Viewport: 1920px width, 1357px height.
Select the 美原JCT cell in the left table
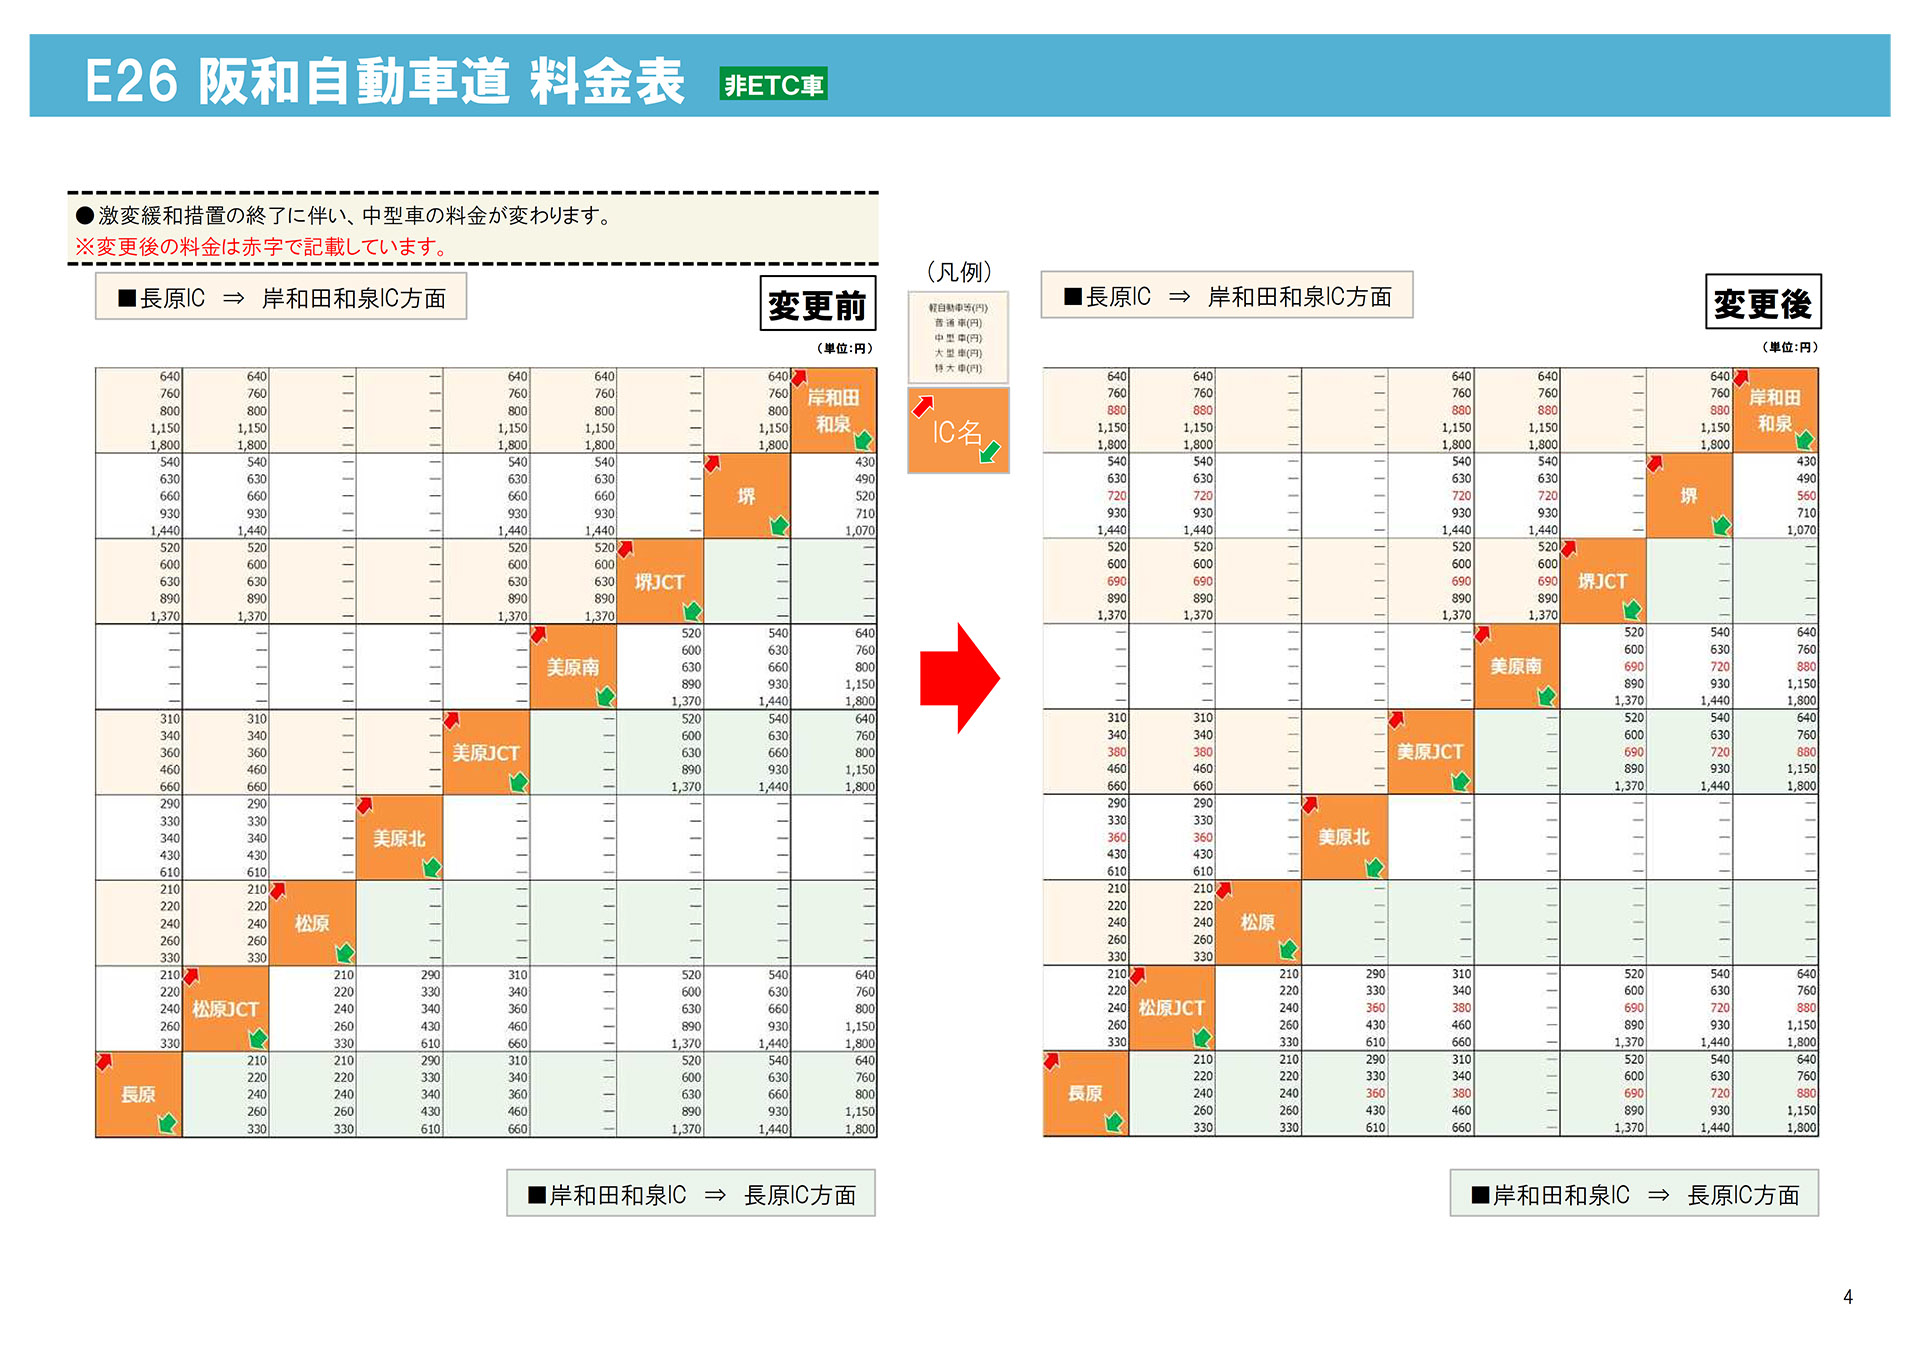(487, 752)
